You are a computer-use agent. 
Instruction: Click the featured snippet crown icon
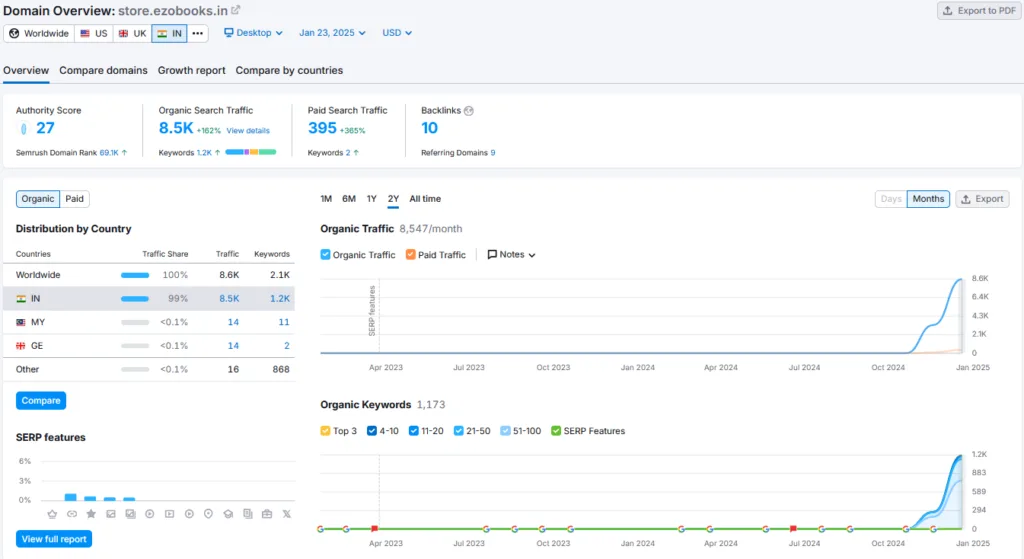point(52,514)
